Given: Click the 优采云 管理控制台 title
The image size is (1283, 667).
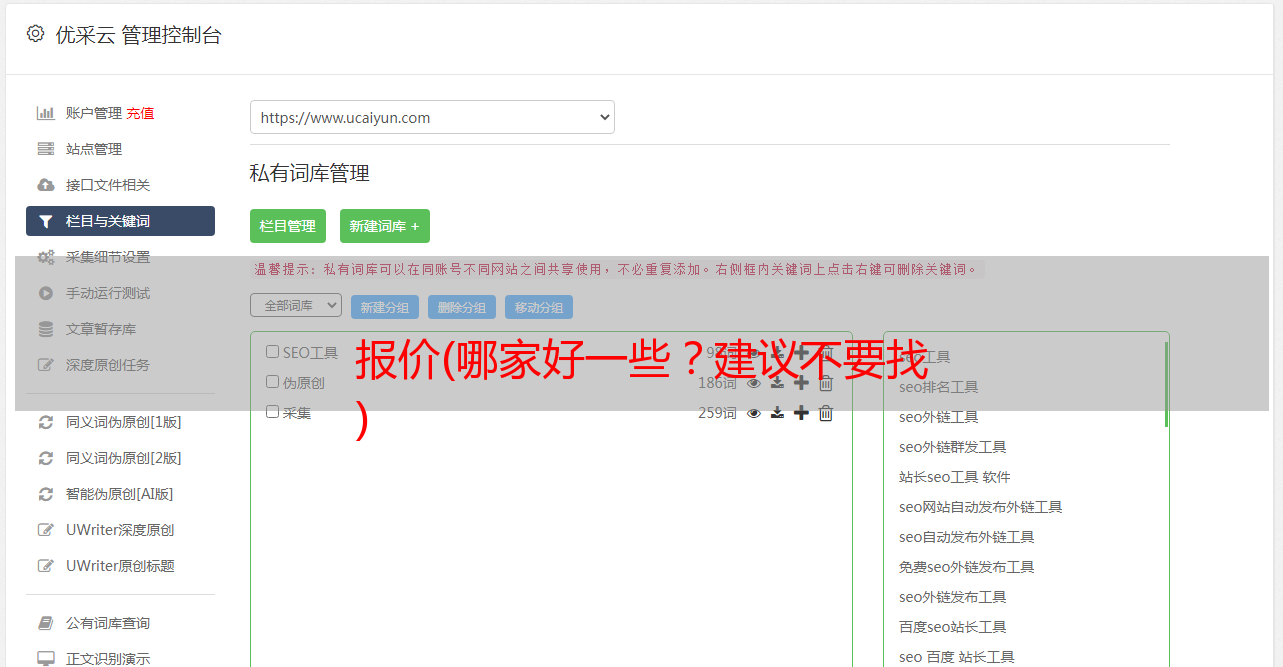Looking at the screenshot, I should [138, 35].
